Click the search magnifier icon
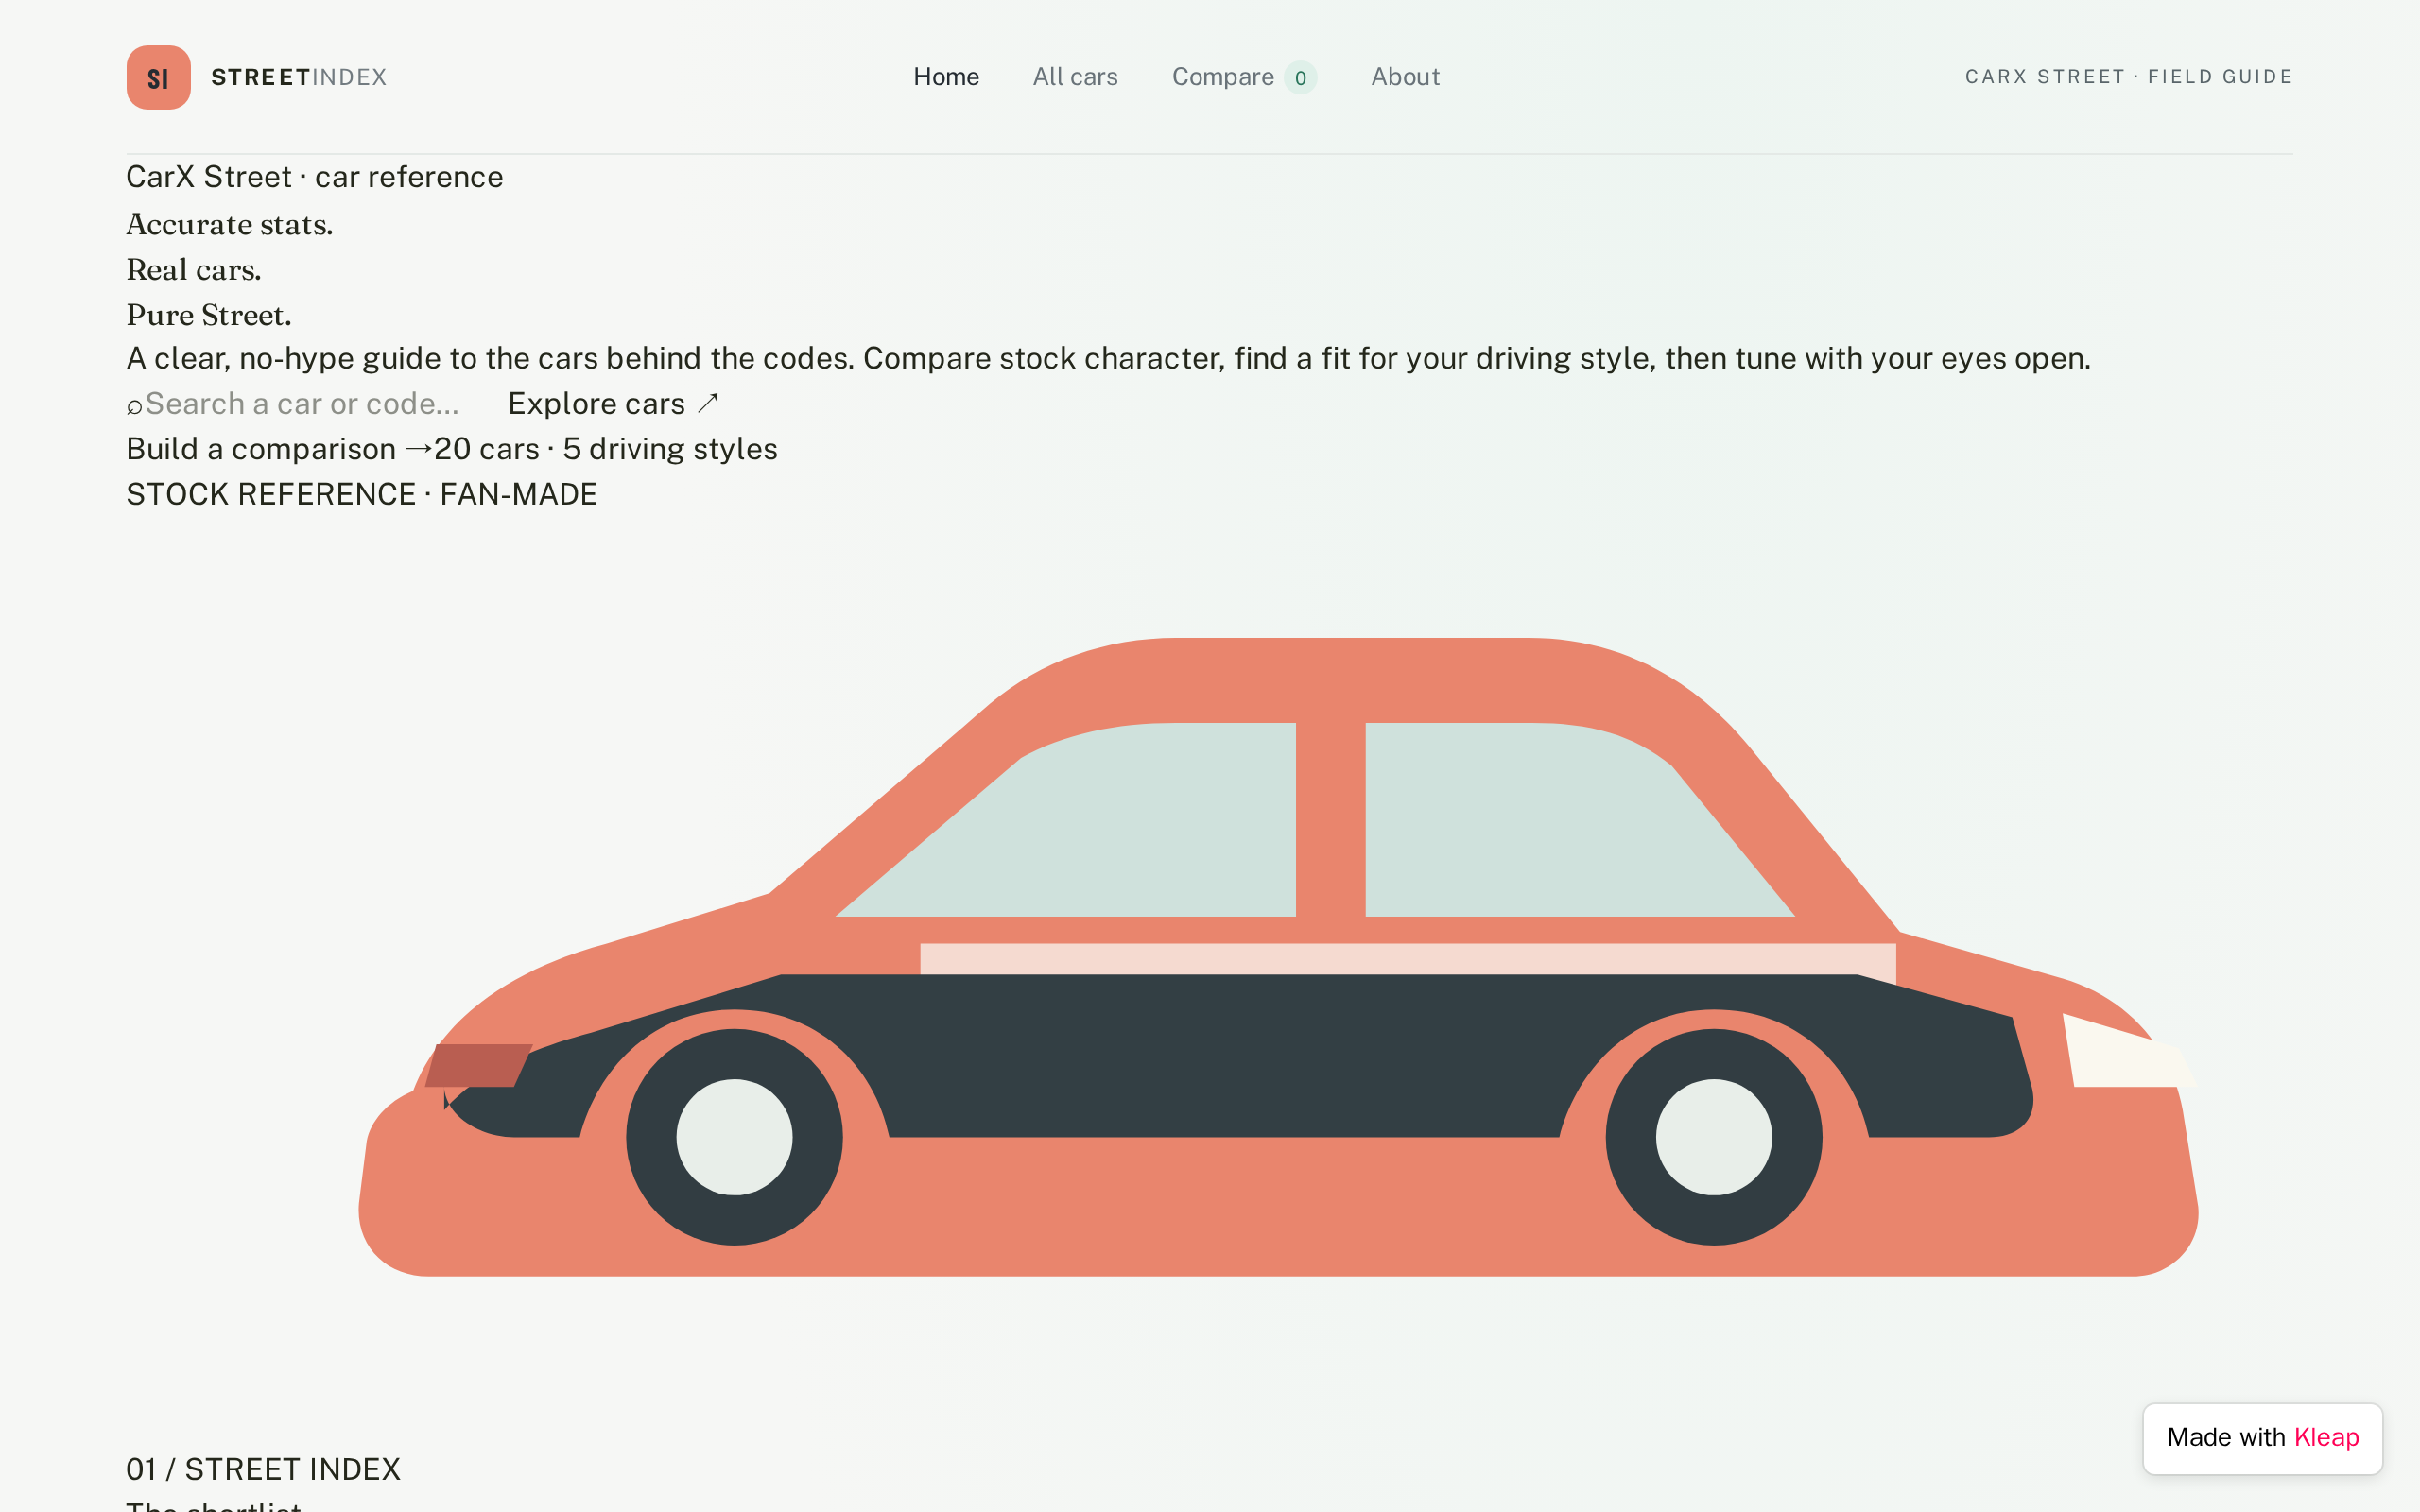 (x=135, y=405)
